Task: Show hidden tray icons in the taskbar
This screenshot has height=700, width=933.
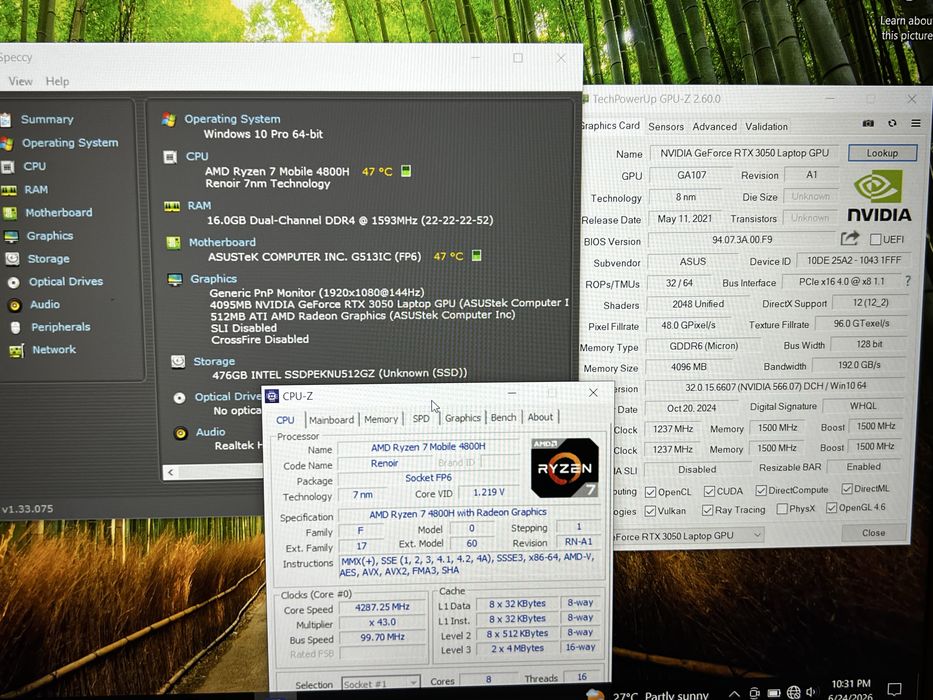Action: [x=734, y=693]
